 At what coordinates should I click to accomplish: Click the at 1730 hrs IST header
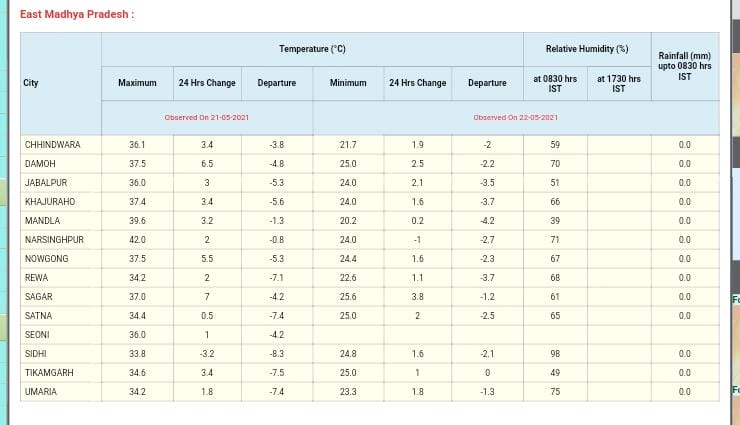click(x=618, y=83)
